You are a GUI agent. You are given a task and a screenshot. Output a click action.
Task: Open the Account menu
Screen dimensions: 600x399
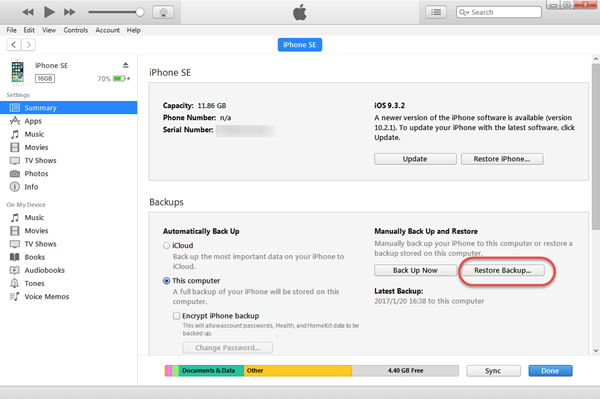pyautogui.click(x=108, y=30)
